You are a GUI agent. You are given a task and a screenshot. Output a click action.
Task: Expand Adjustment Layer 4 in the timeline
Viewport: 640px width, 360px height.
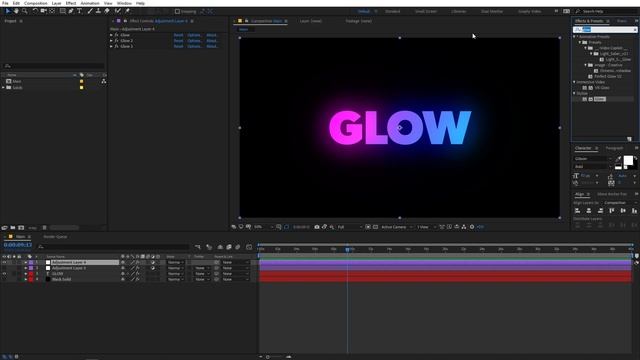tap(26, 262)
